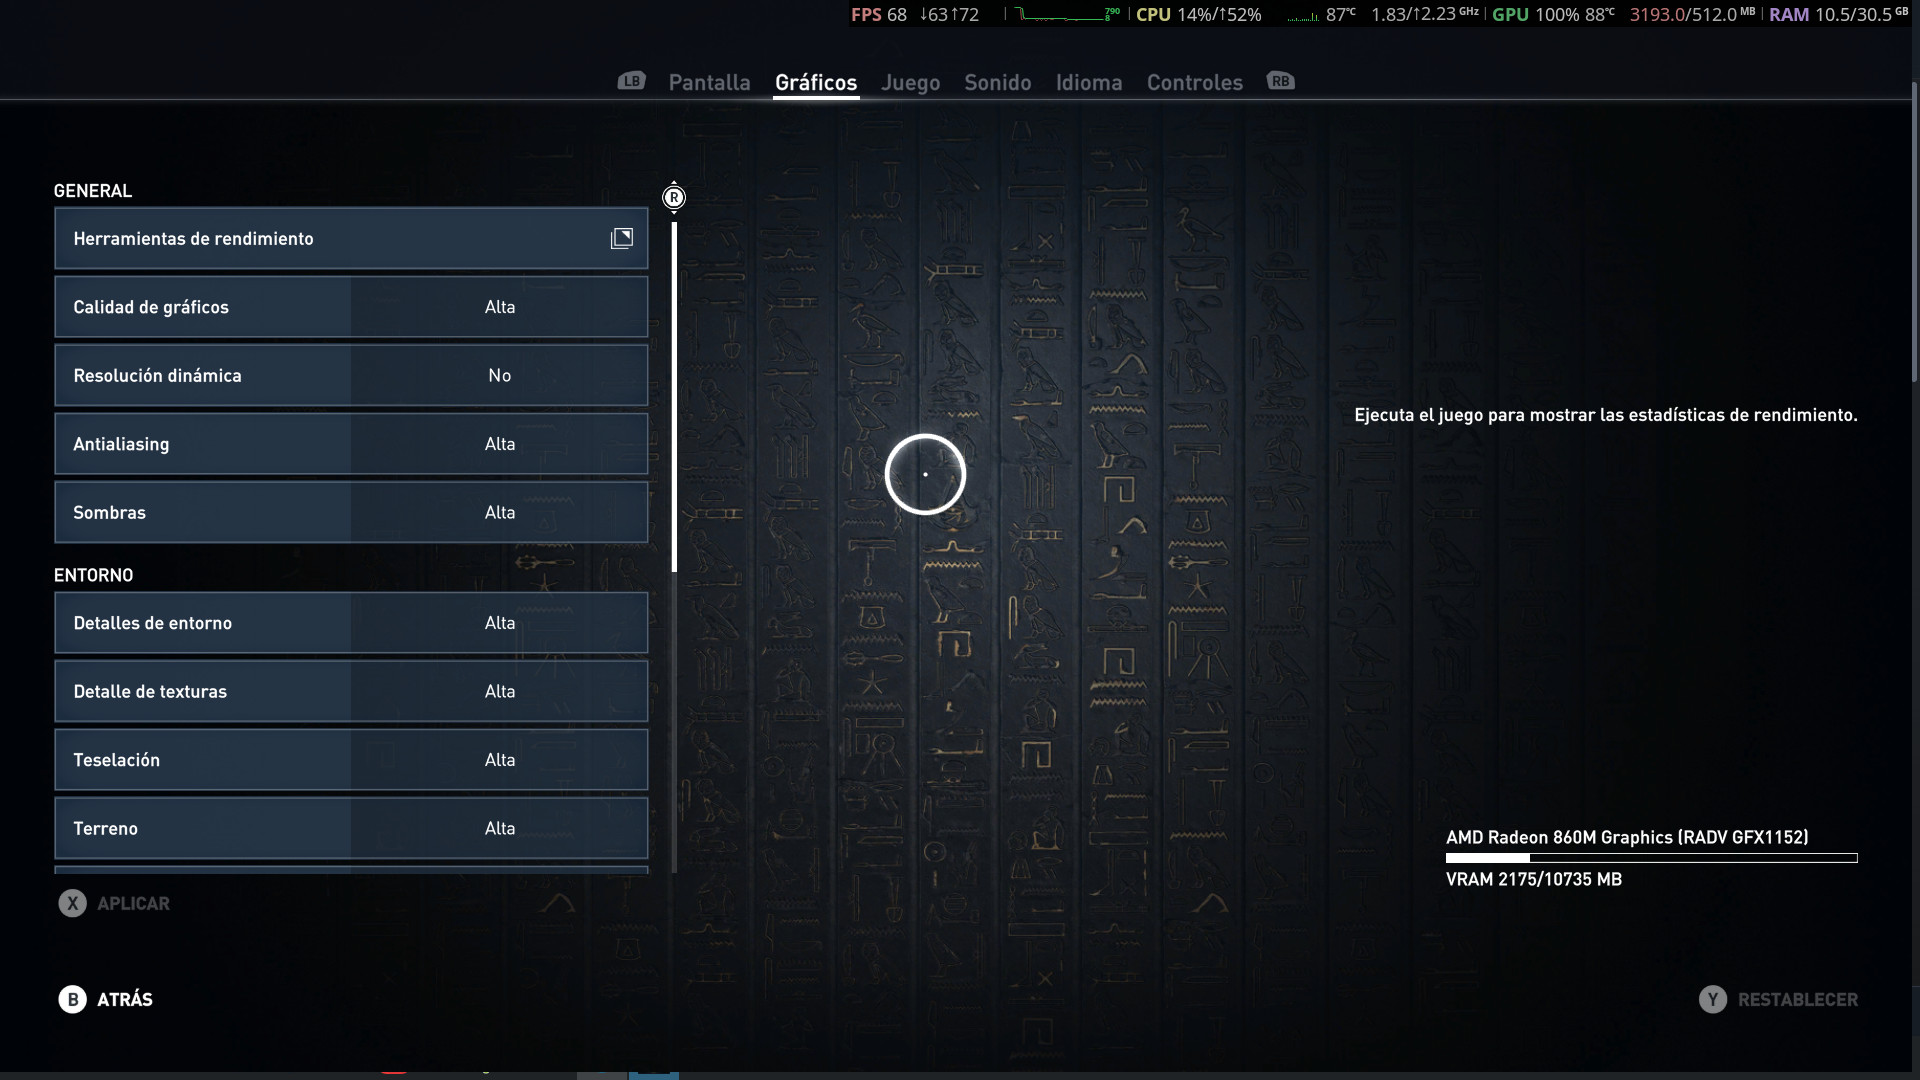
Task: Open the Sonido tab
Action: (997, 82)
